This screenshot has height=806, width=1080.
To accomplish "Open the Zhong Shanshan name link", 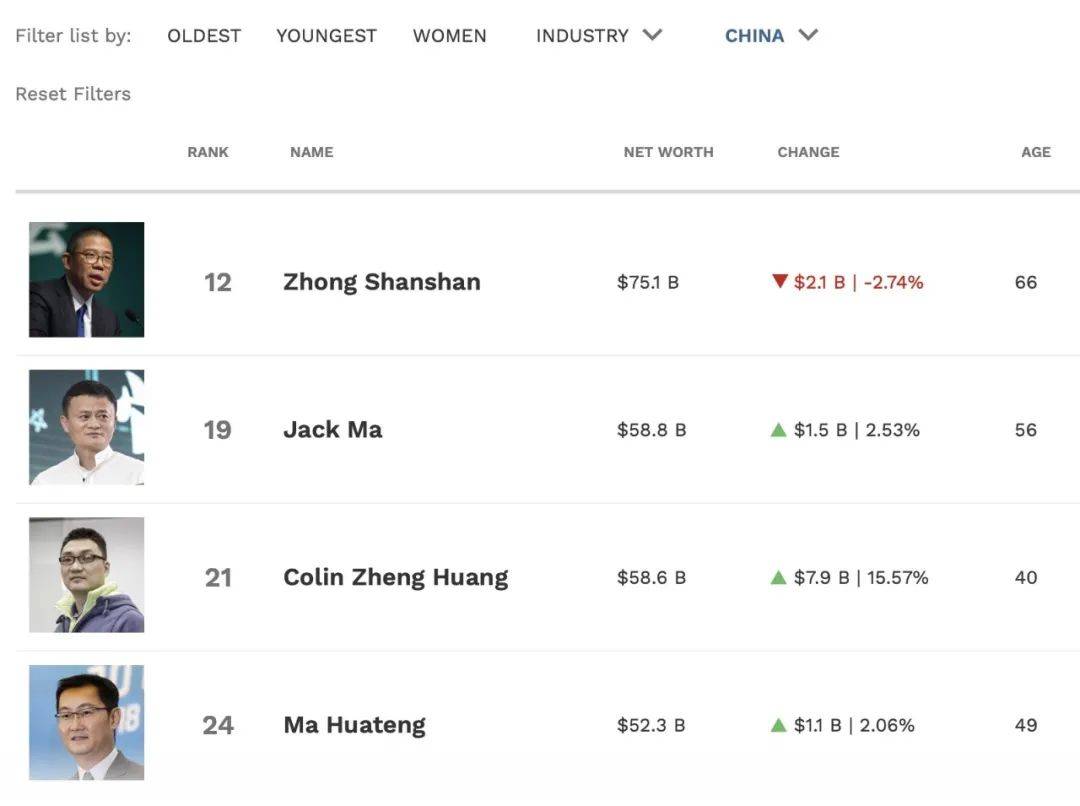I will point(381,282).
